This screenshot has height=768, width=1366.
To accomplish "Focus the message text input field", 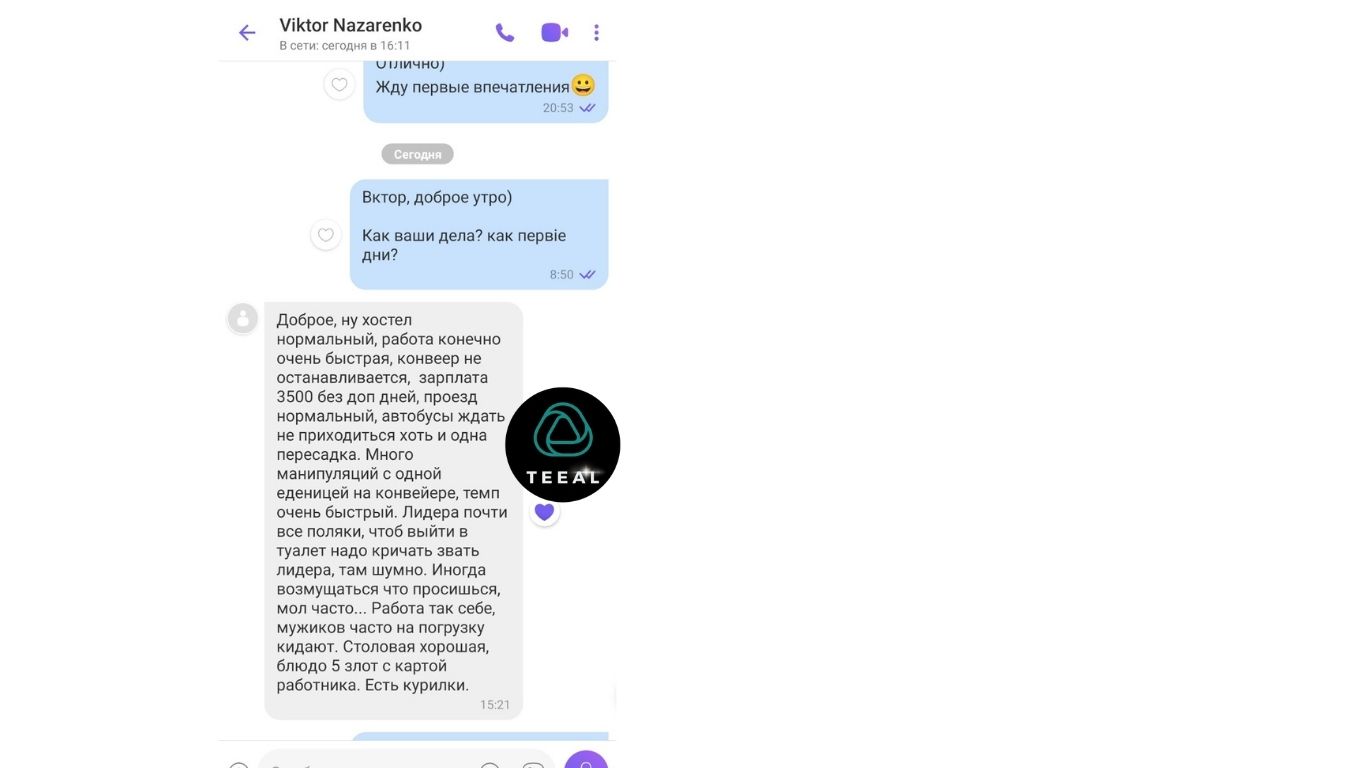I will pyautogui.click(x=405, y=760).
